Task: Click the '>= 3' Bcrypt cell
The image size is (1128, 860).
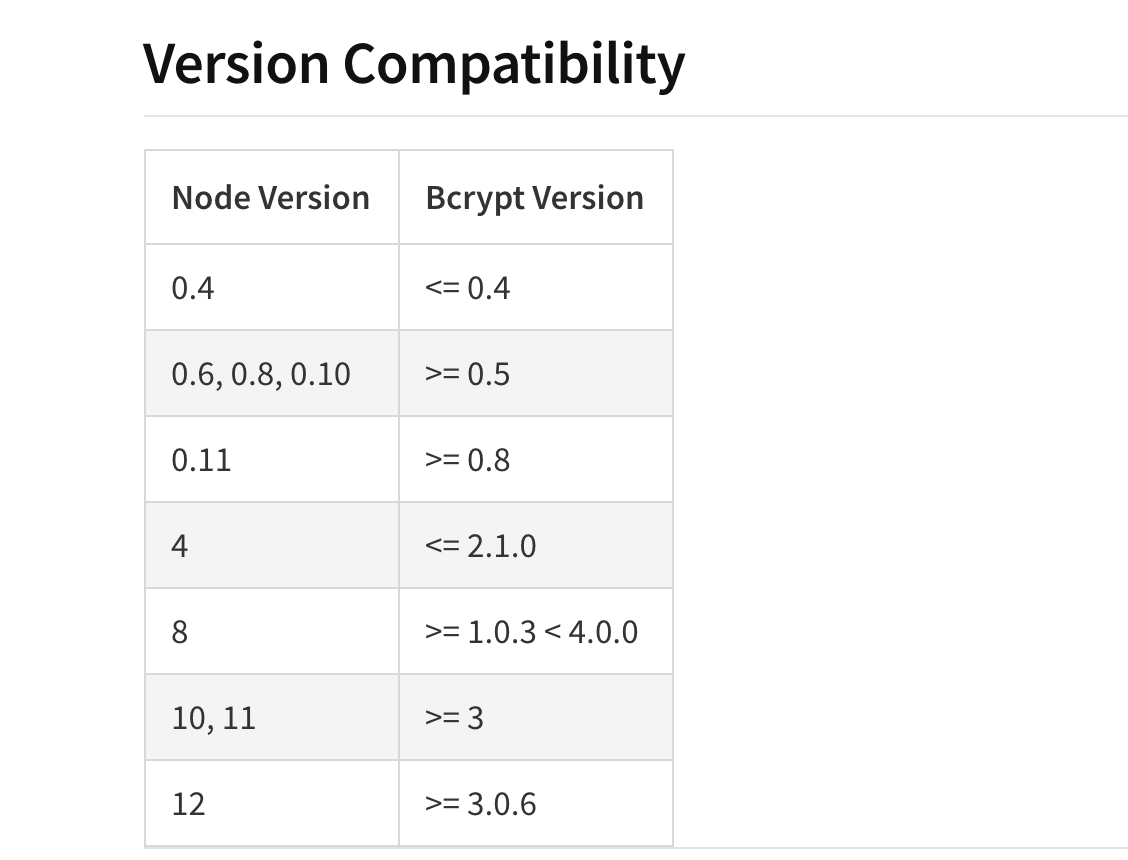Action: click(x=454, y=718)
